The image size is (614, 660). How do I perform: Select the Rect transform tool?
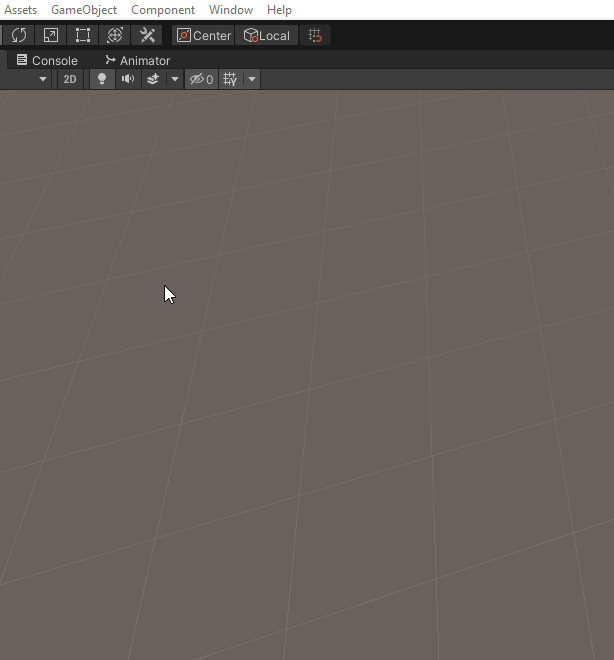coord(83,35)
